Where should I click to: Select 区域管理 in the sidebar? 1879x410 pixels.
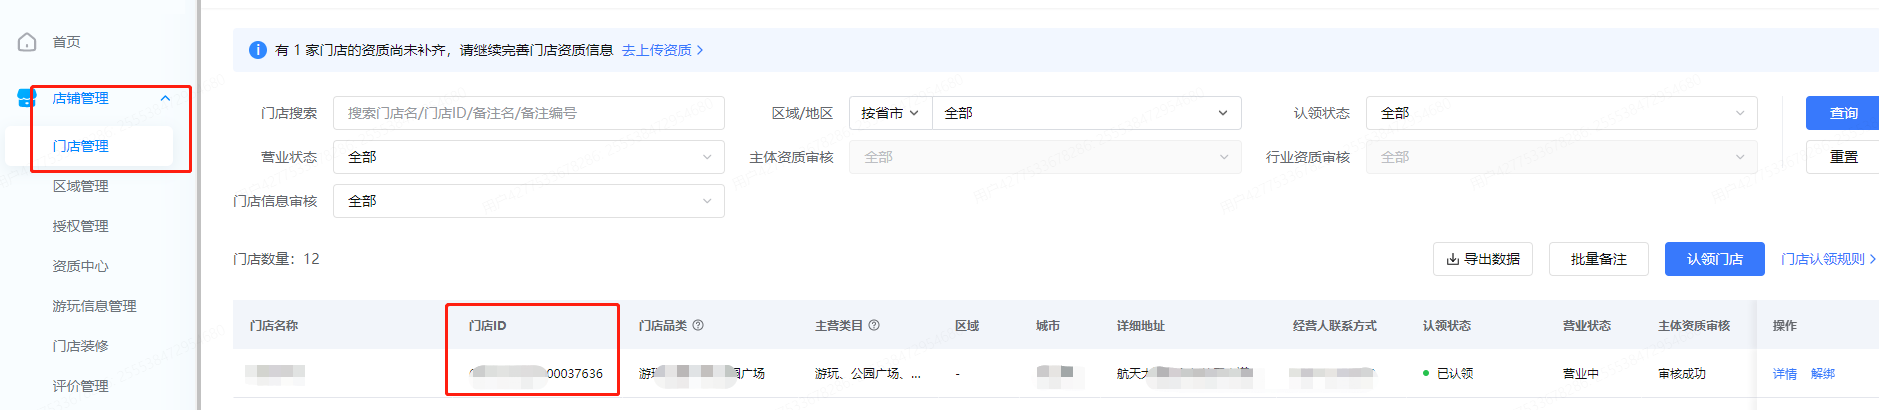80,186
